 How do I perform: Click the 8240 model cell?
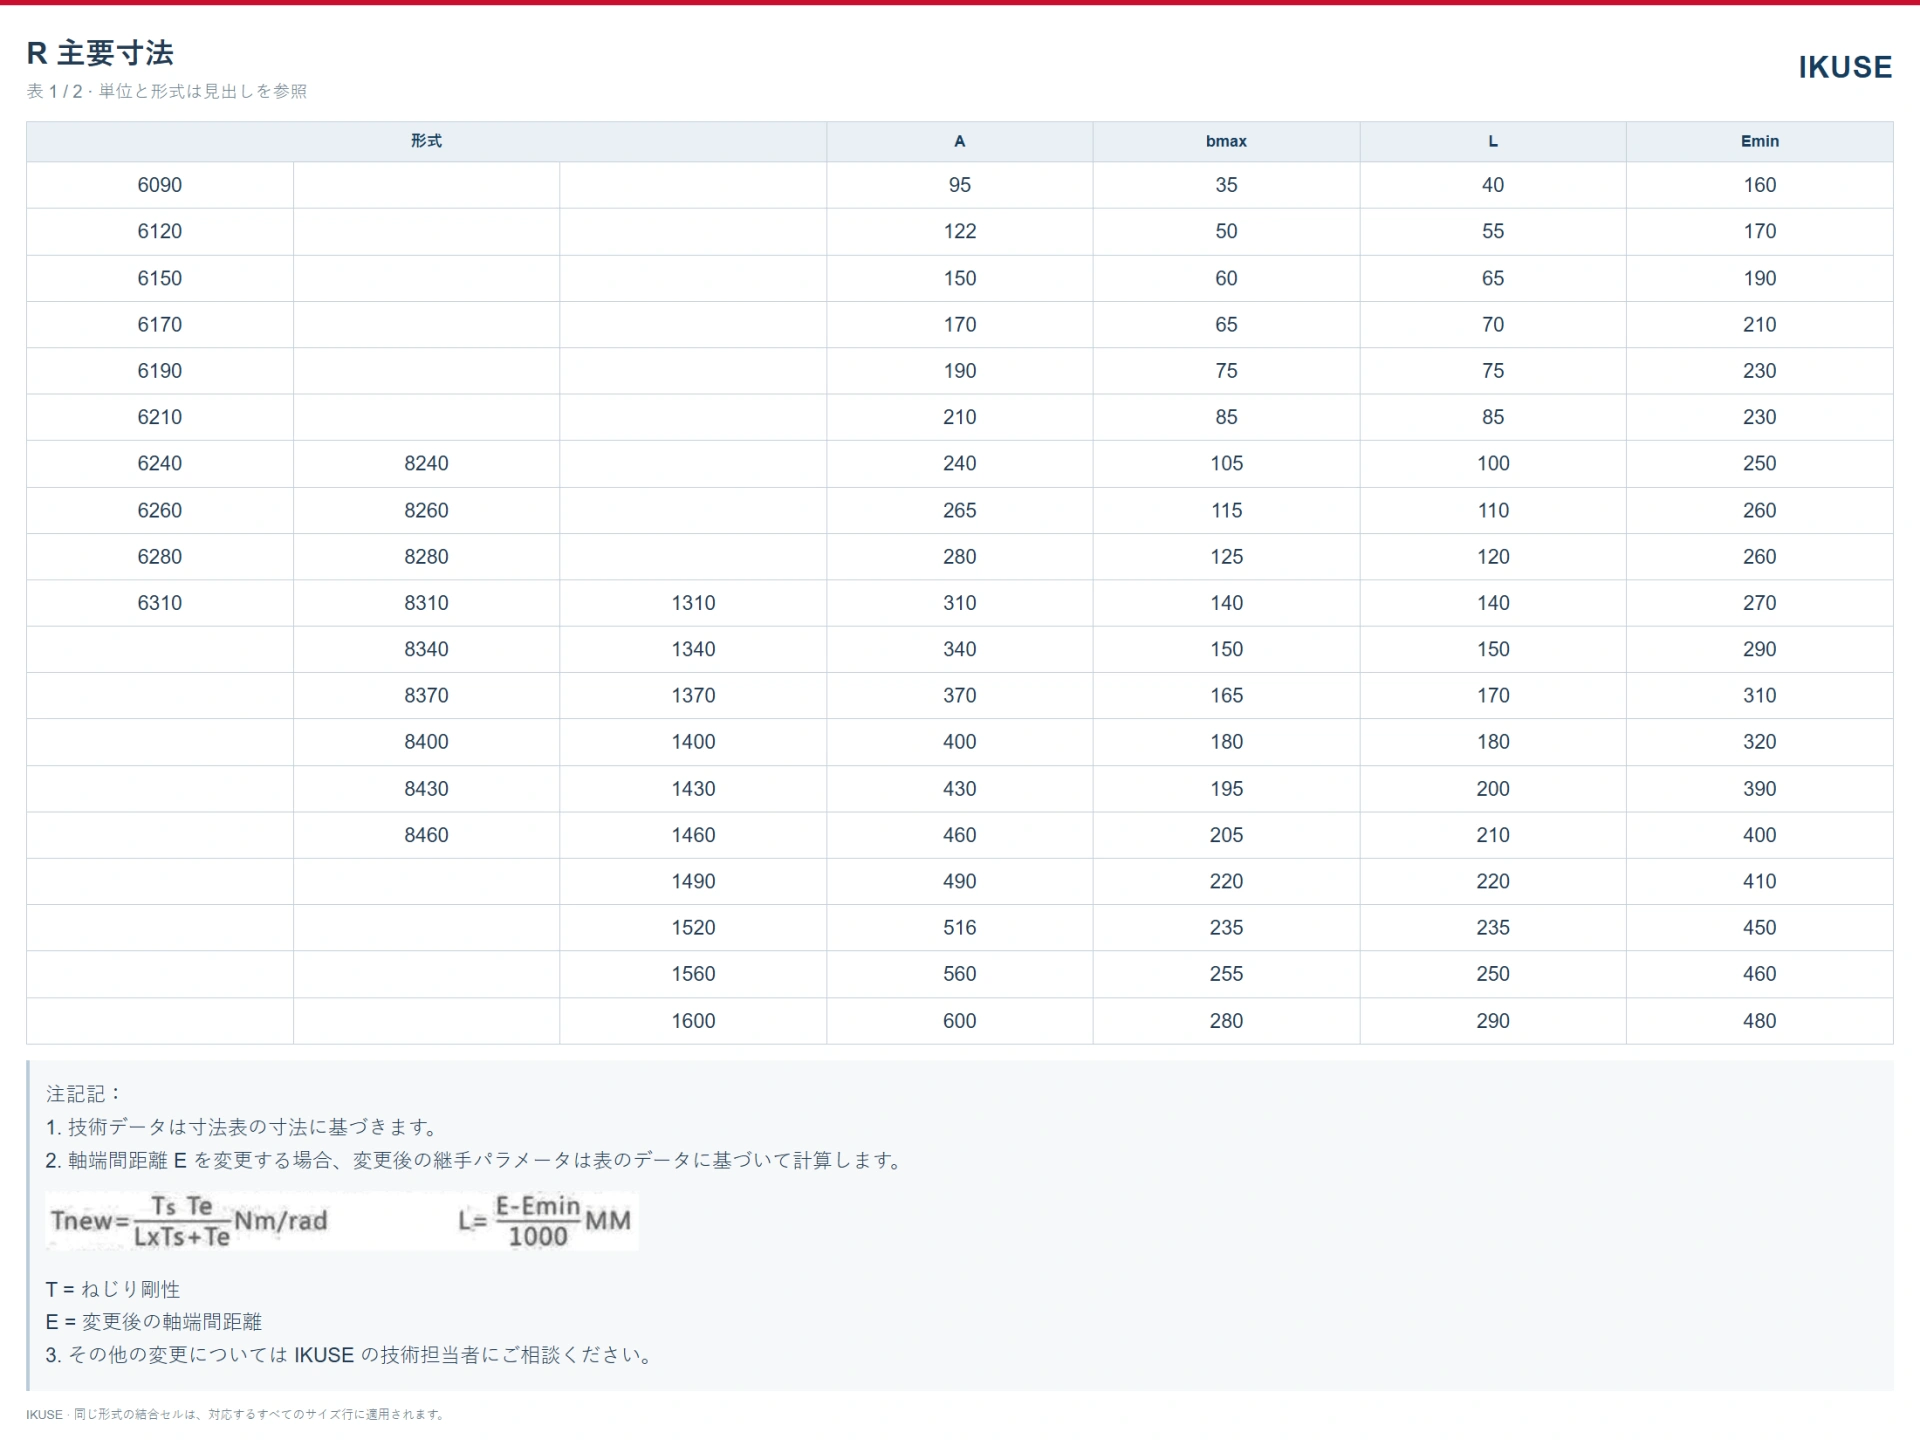point(426,463)
